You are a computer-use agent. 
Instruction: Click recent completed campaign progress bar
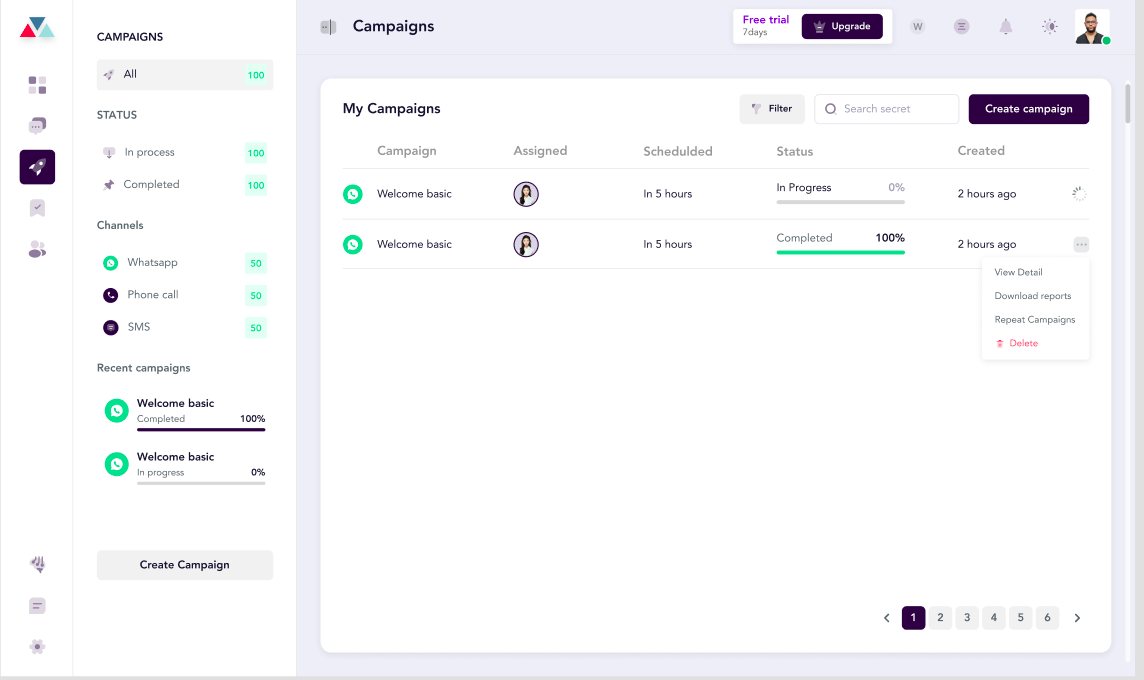click(x=201, y=430)
